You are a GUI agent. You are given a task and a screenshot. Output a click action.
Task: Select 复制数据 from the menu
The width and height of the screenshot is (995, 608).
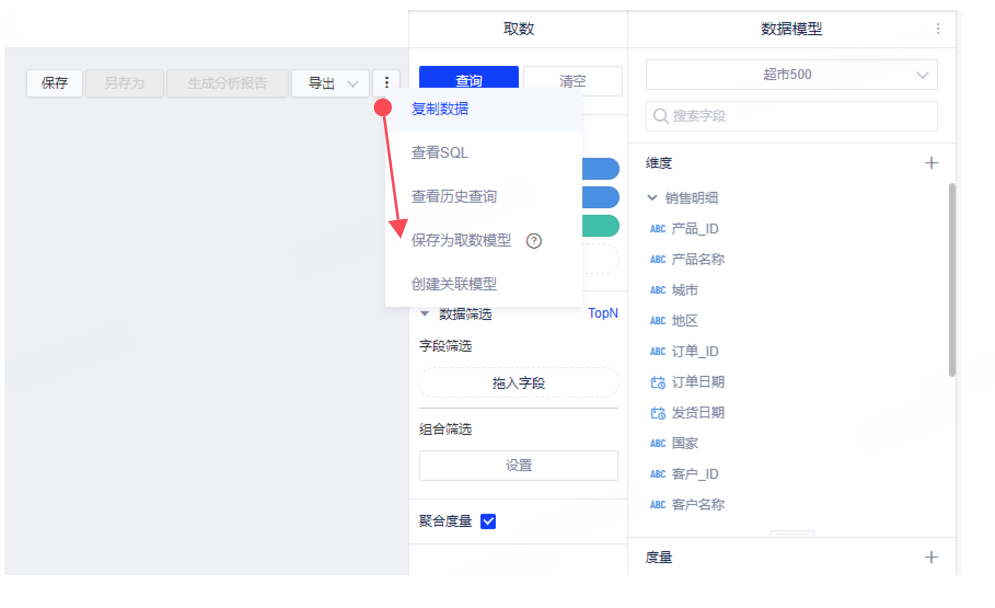coord(440,109)
